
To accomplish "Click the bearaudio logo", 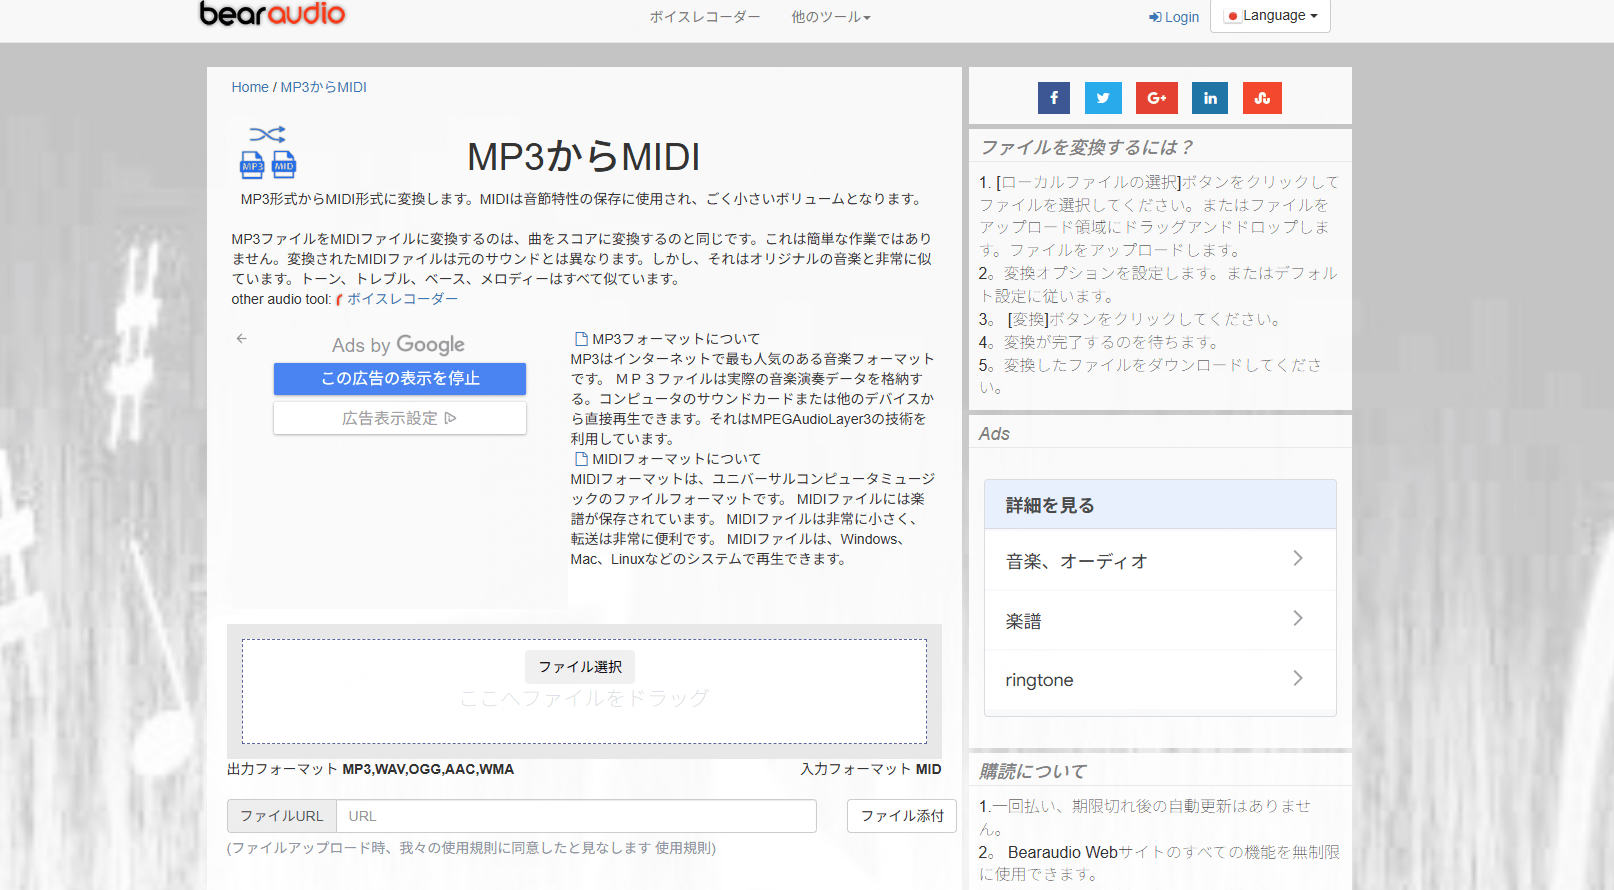I will [272, 13].
